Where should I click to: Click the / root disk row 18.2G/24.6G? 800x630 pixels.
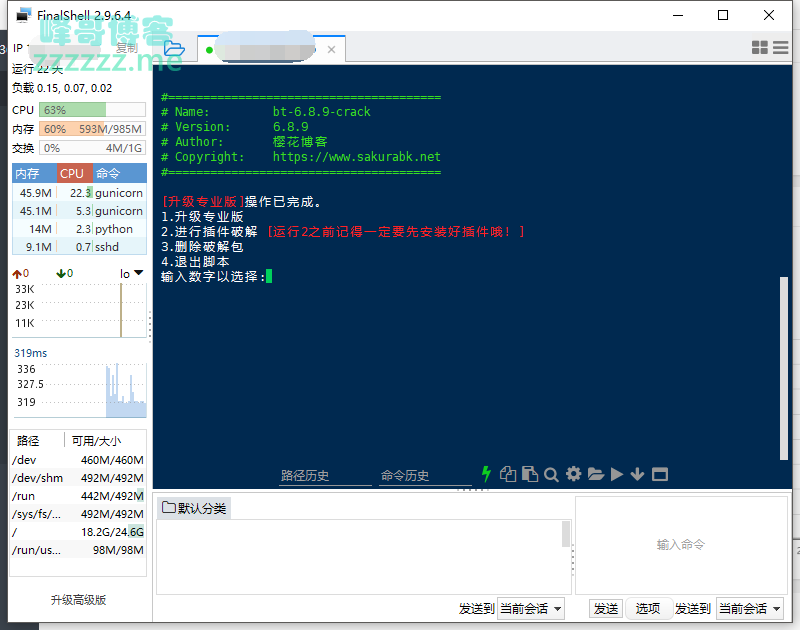pos(78,532)
